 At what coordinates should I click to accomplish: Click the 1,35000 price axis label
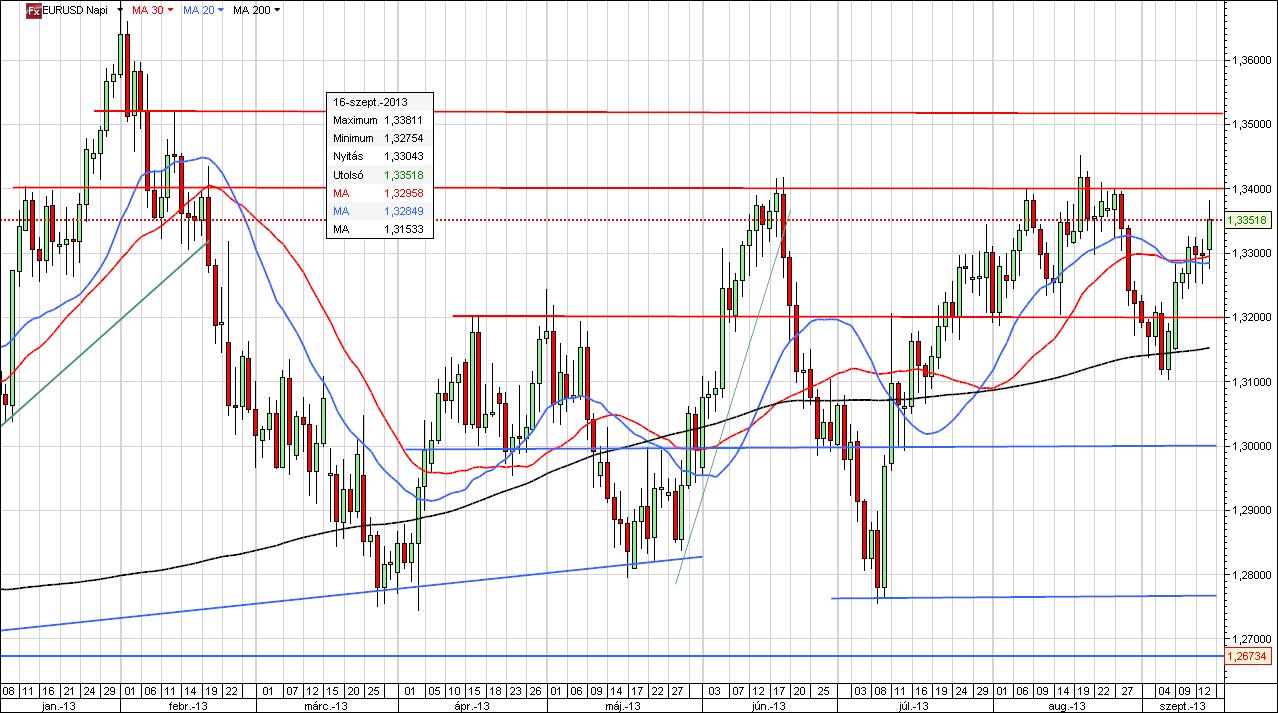[1250, 124]
